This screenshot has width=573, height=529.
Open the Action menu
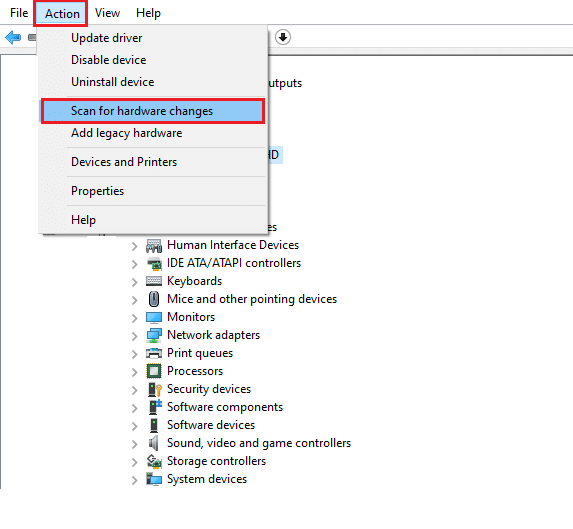62,14
